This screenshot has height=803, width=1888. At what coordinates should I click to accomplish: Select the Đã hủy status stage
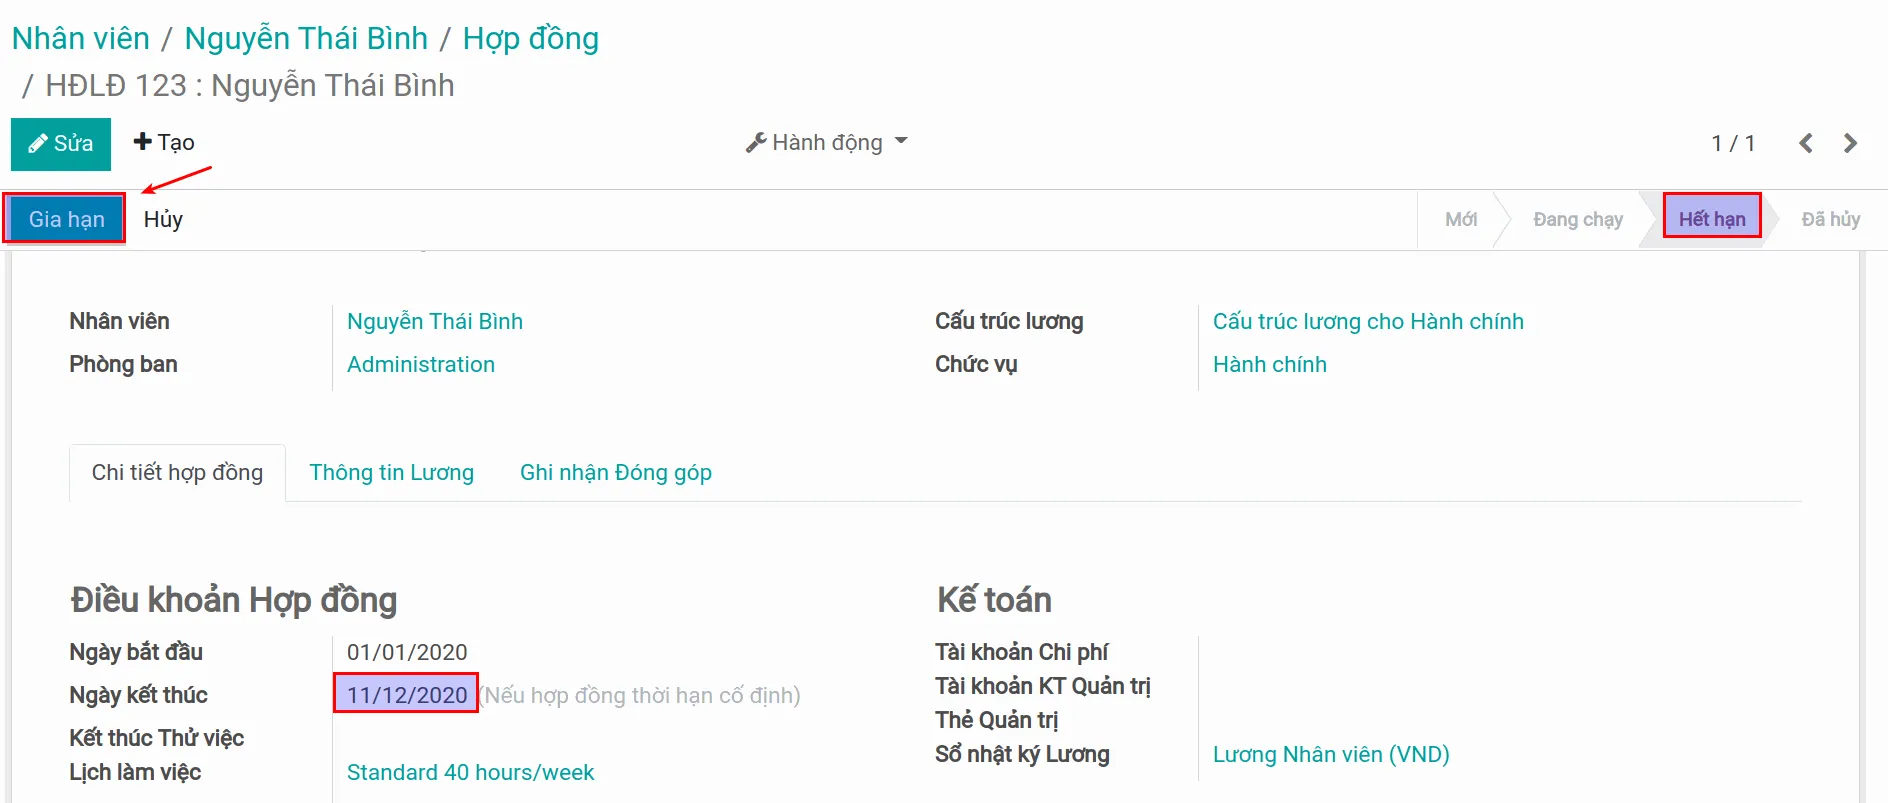[x=1830, y=219]
